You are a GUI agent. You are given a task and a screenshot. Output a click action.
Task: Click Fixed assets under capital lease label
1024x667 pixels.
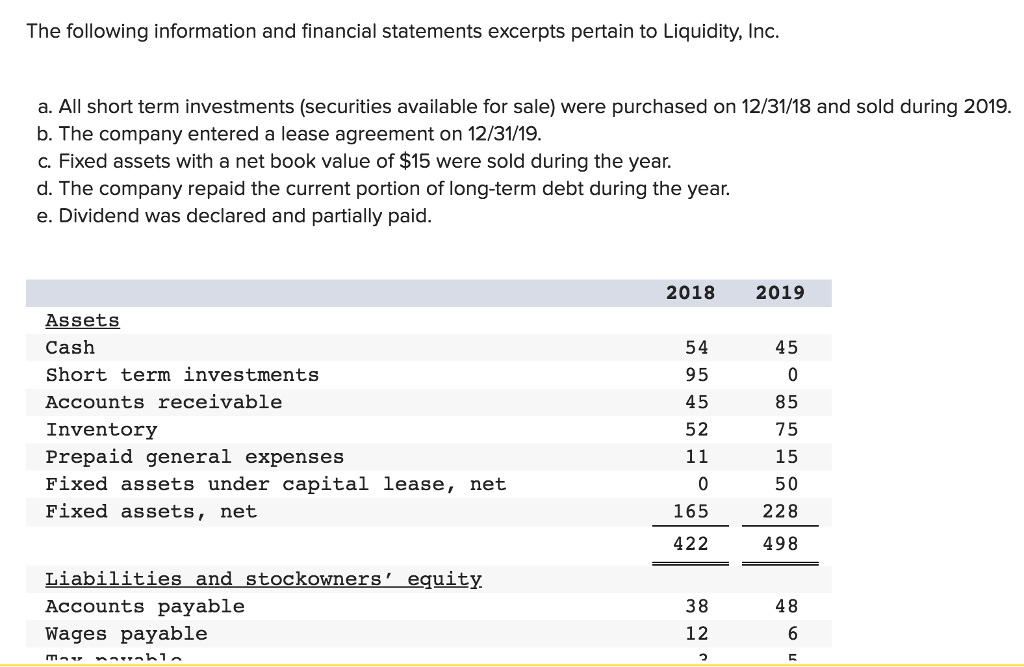[276, 484]
